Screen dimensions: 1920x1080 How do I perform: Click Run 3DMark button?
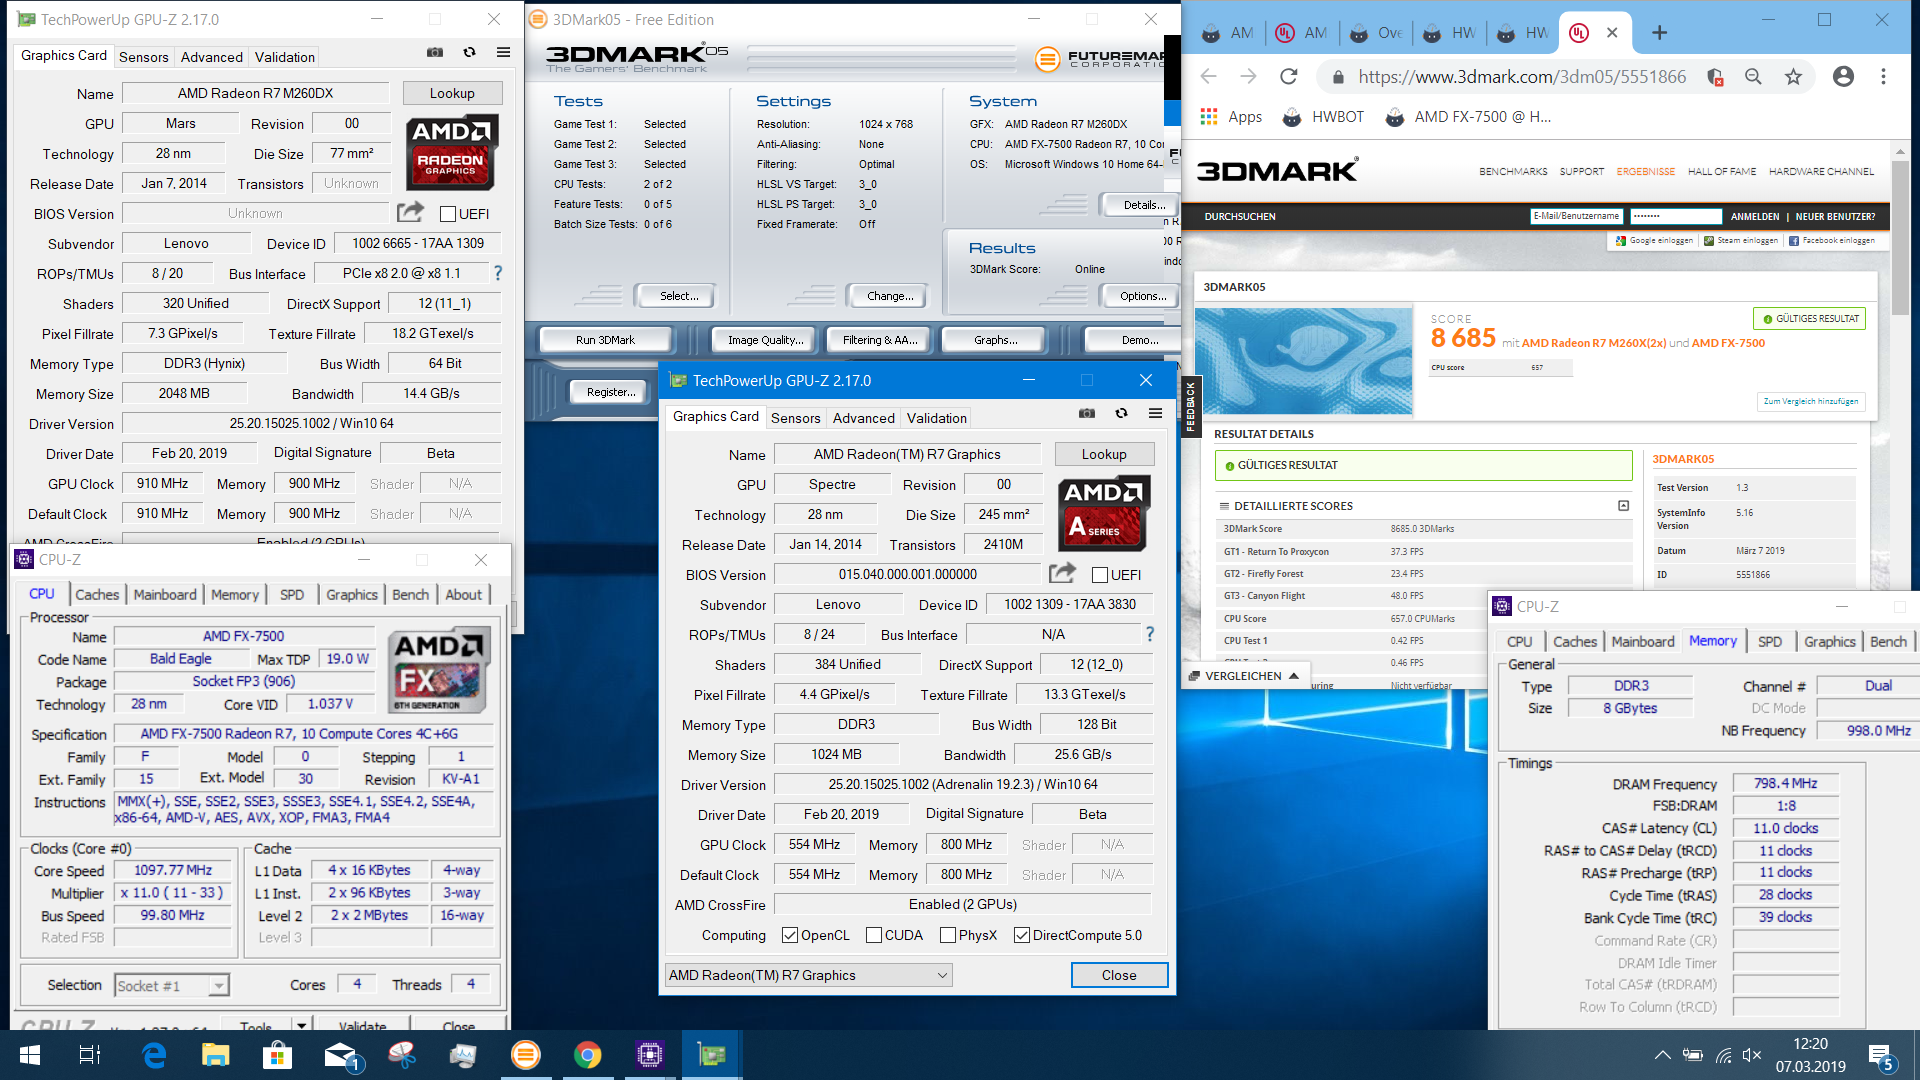coord(605,340)
